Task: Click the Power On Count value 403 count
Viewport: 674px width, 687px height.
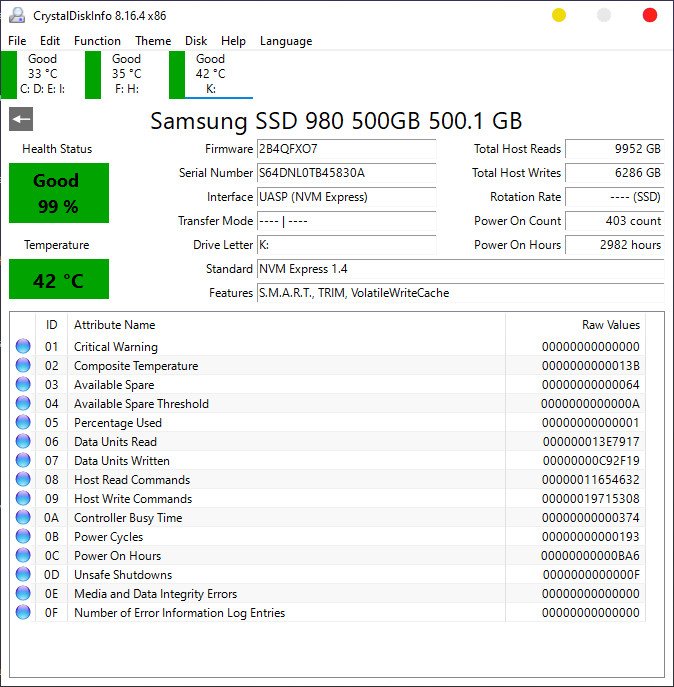Action: [x=615, y=221]
